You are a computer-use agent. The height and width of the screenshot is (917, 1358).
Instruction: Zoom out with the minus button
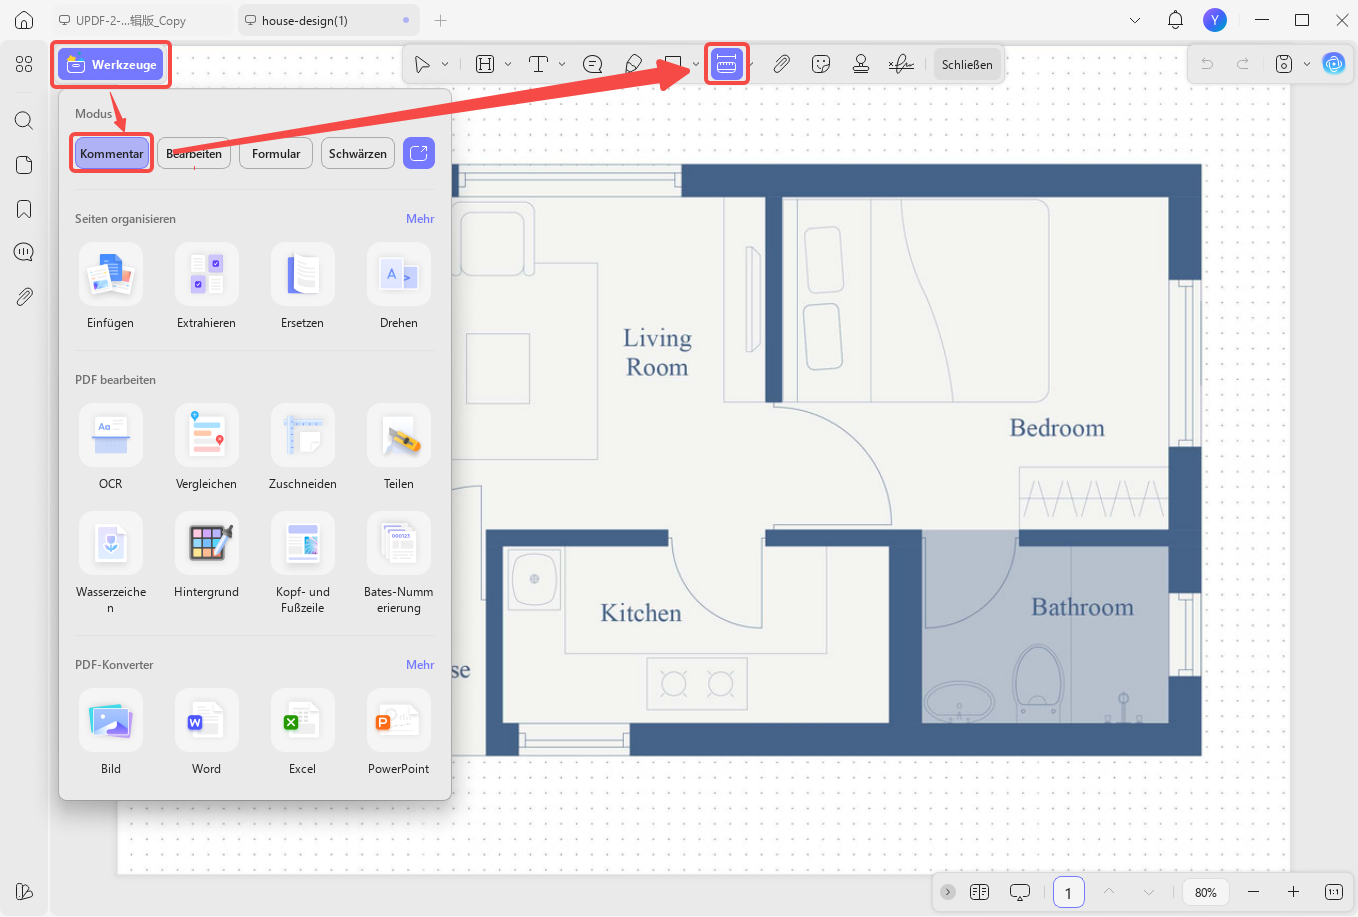1254,892
